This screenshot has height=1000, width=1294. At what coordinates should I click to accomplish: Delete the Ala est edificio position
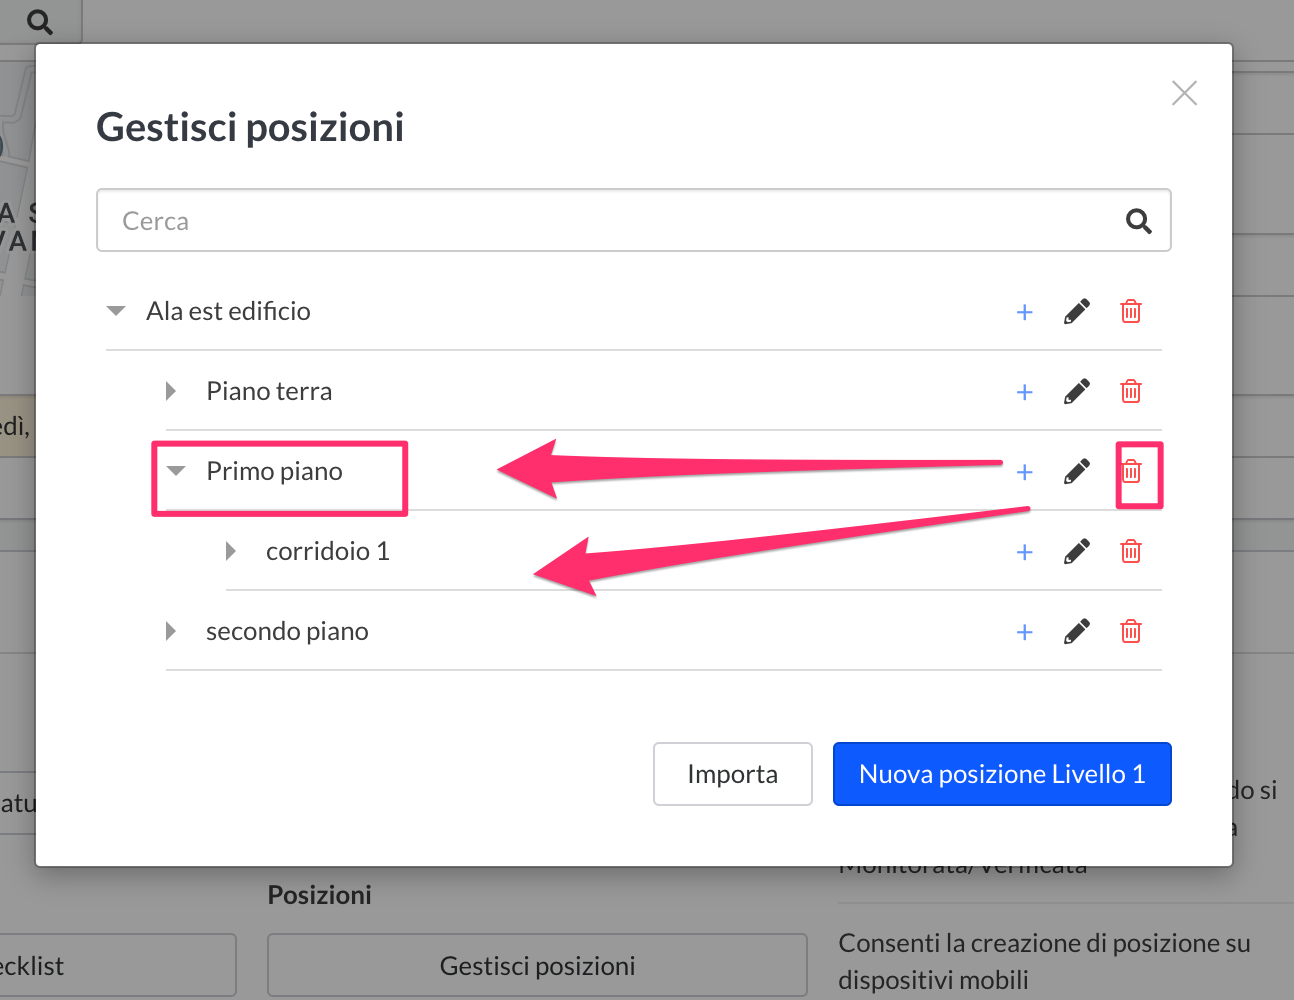1131,312
